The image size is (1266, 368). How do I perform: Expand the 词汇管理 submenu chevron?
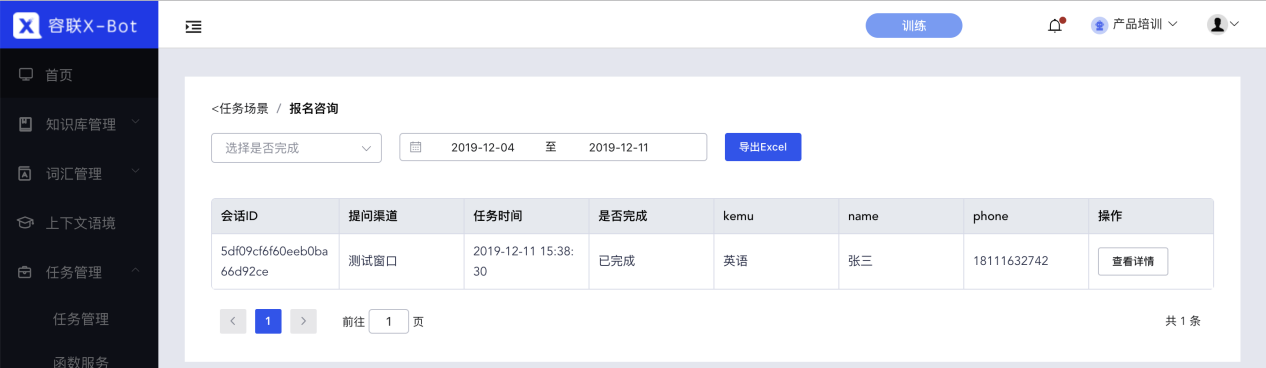135,172
